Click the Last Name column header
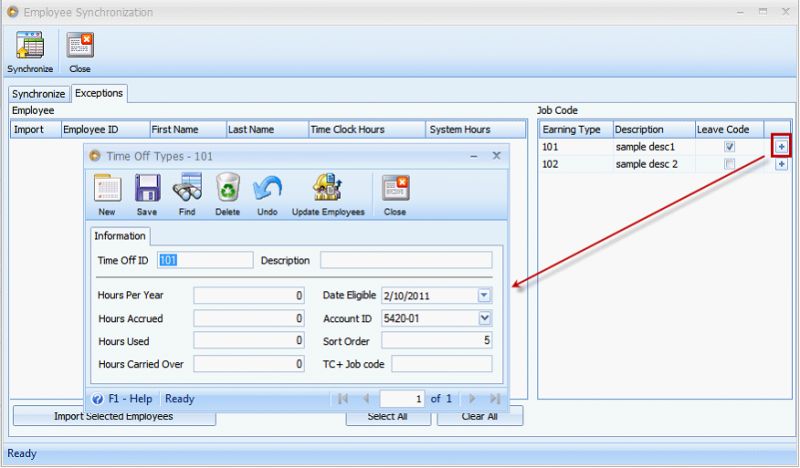Screen dimensions: 800x468 268,130
